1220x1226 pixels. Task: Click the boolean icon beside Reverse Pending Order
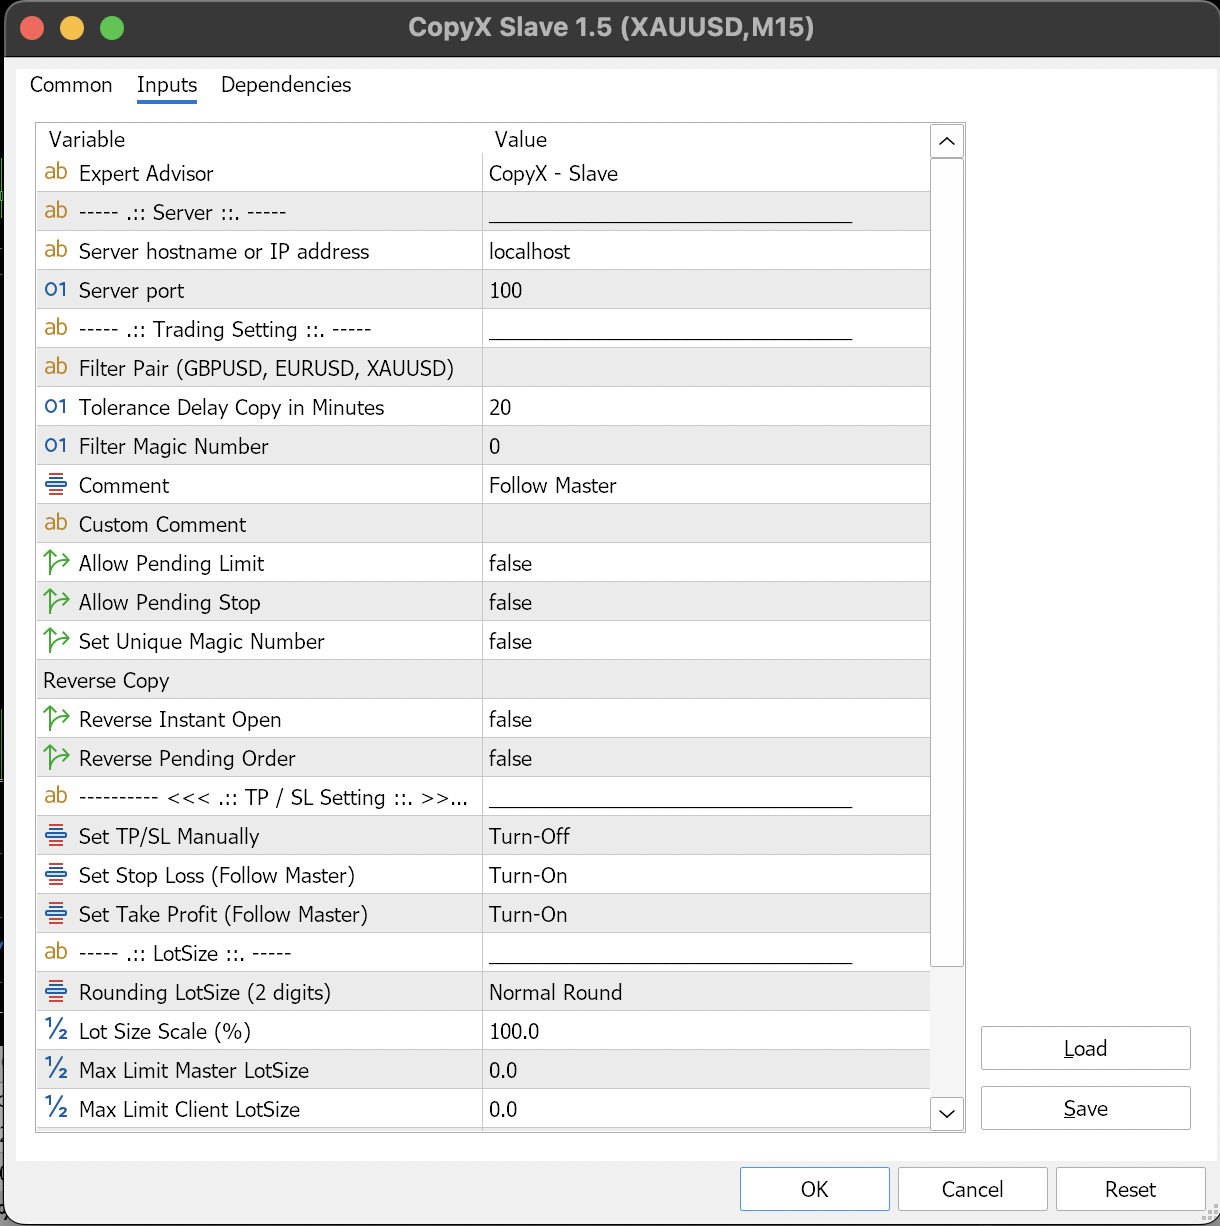point(56,758)
